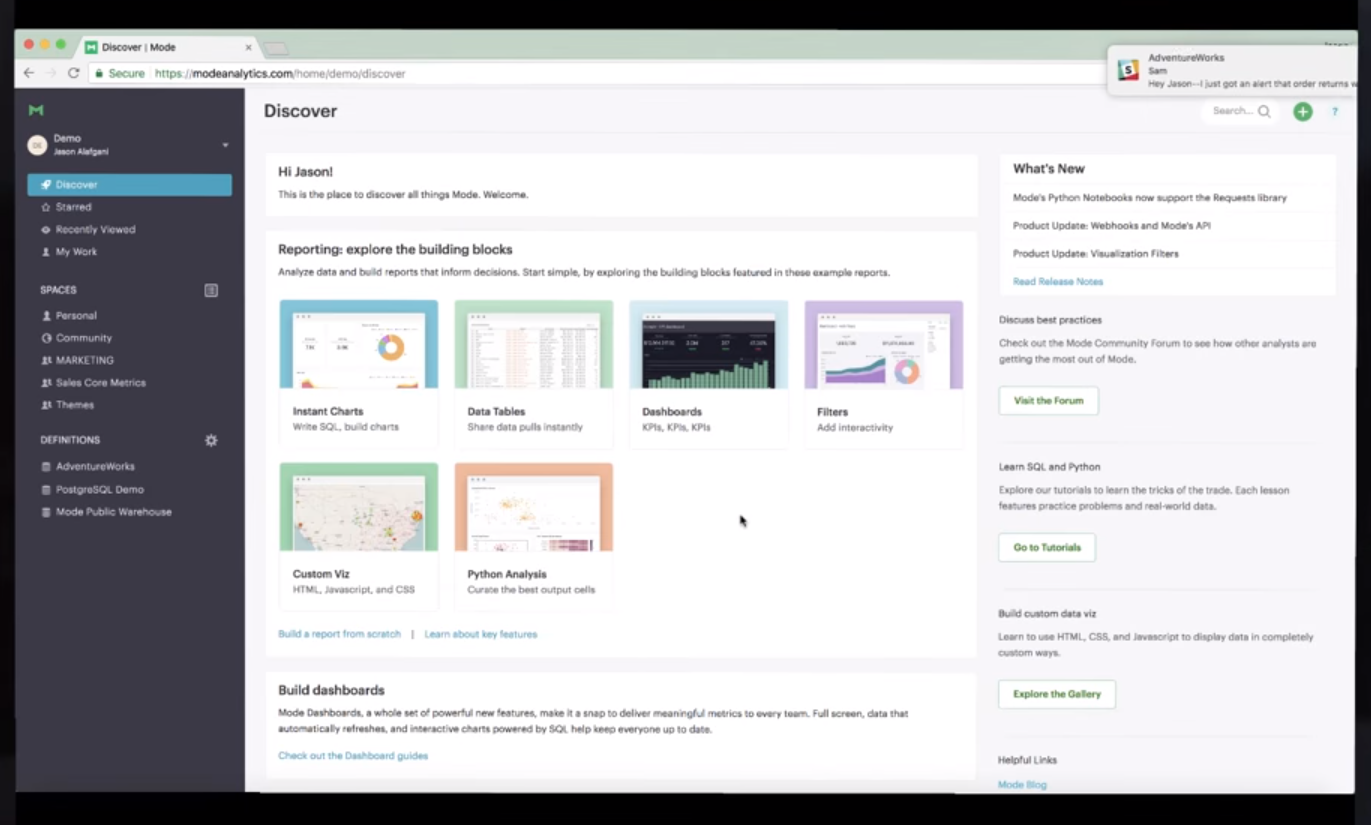Click Build a report from scratch link

tap(339, 634)
